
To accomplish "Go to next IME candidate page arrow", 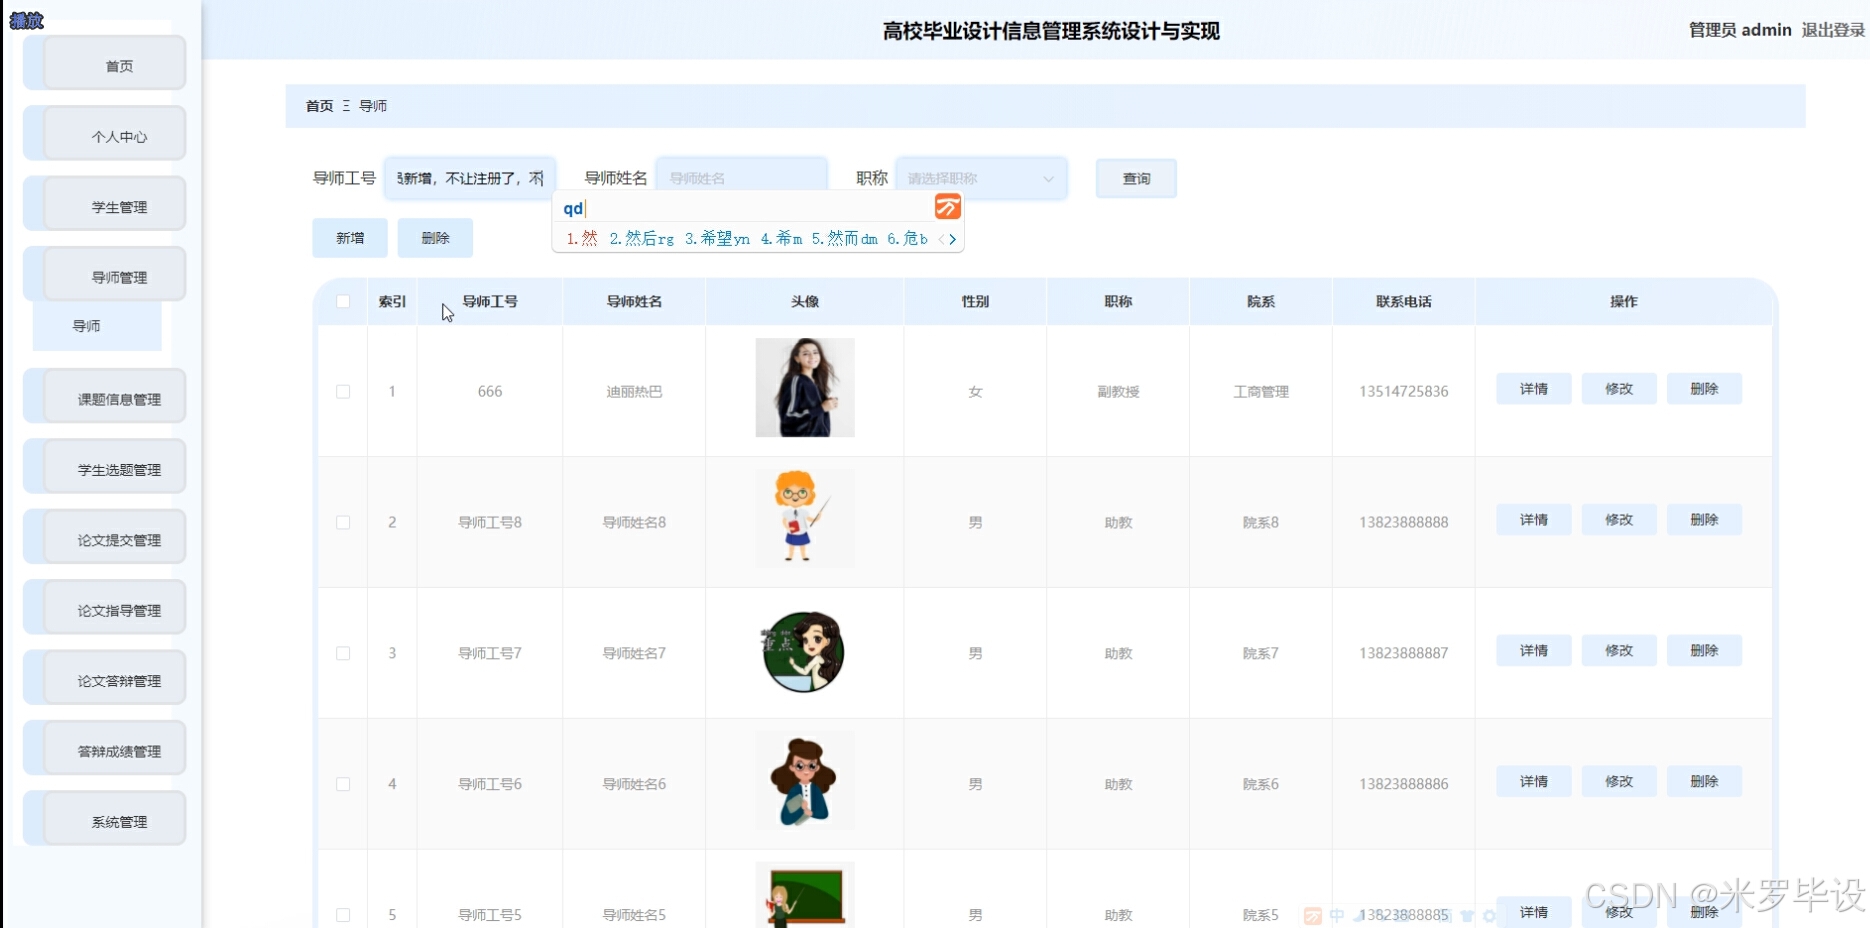I will [953, 239].
